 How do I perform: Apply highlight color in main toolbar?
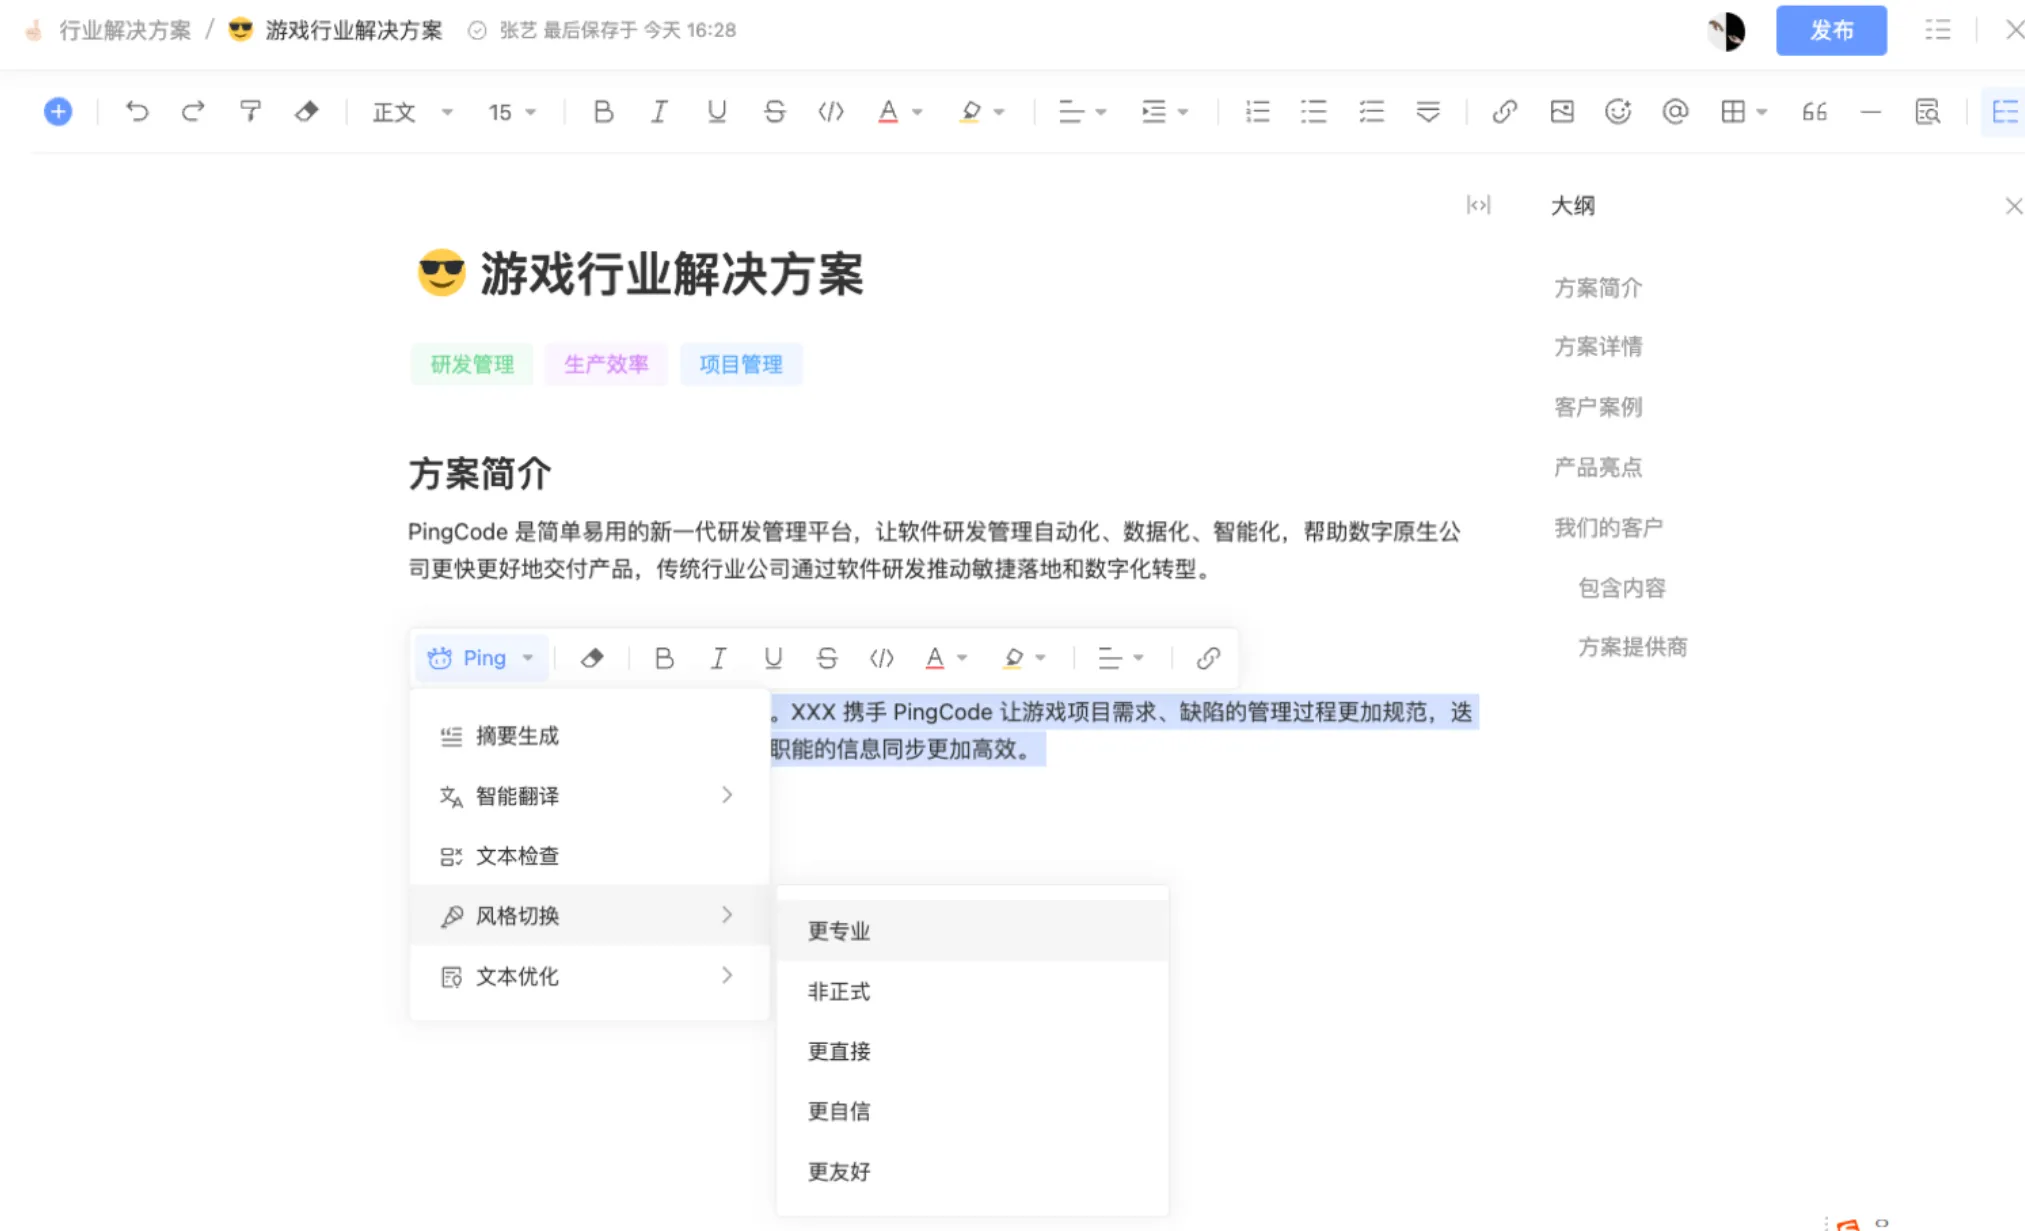coord(969,111)
